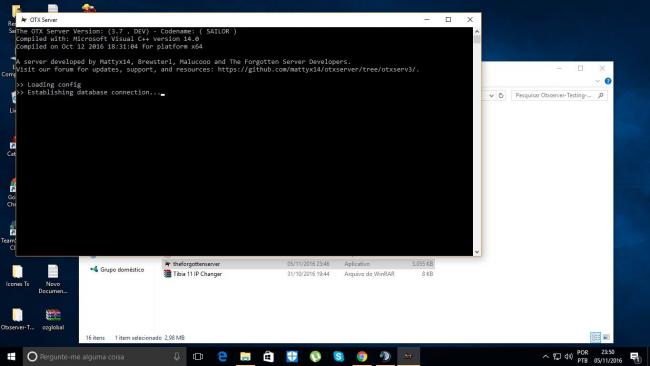Focus the Pesquisar Otxserver-Testing search field
650x366 pixels.
pyautogui.click(x=559, y=96)
